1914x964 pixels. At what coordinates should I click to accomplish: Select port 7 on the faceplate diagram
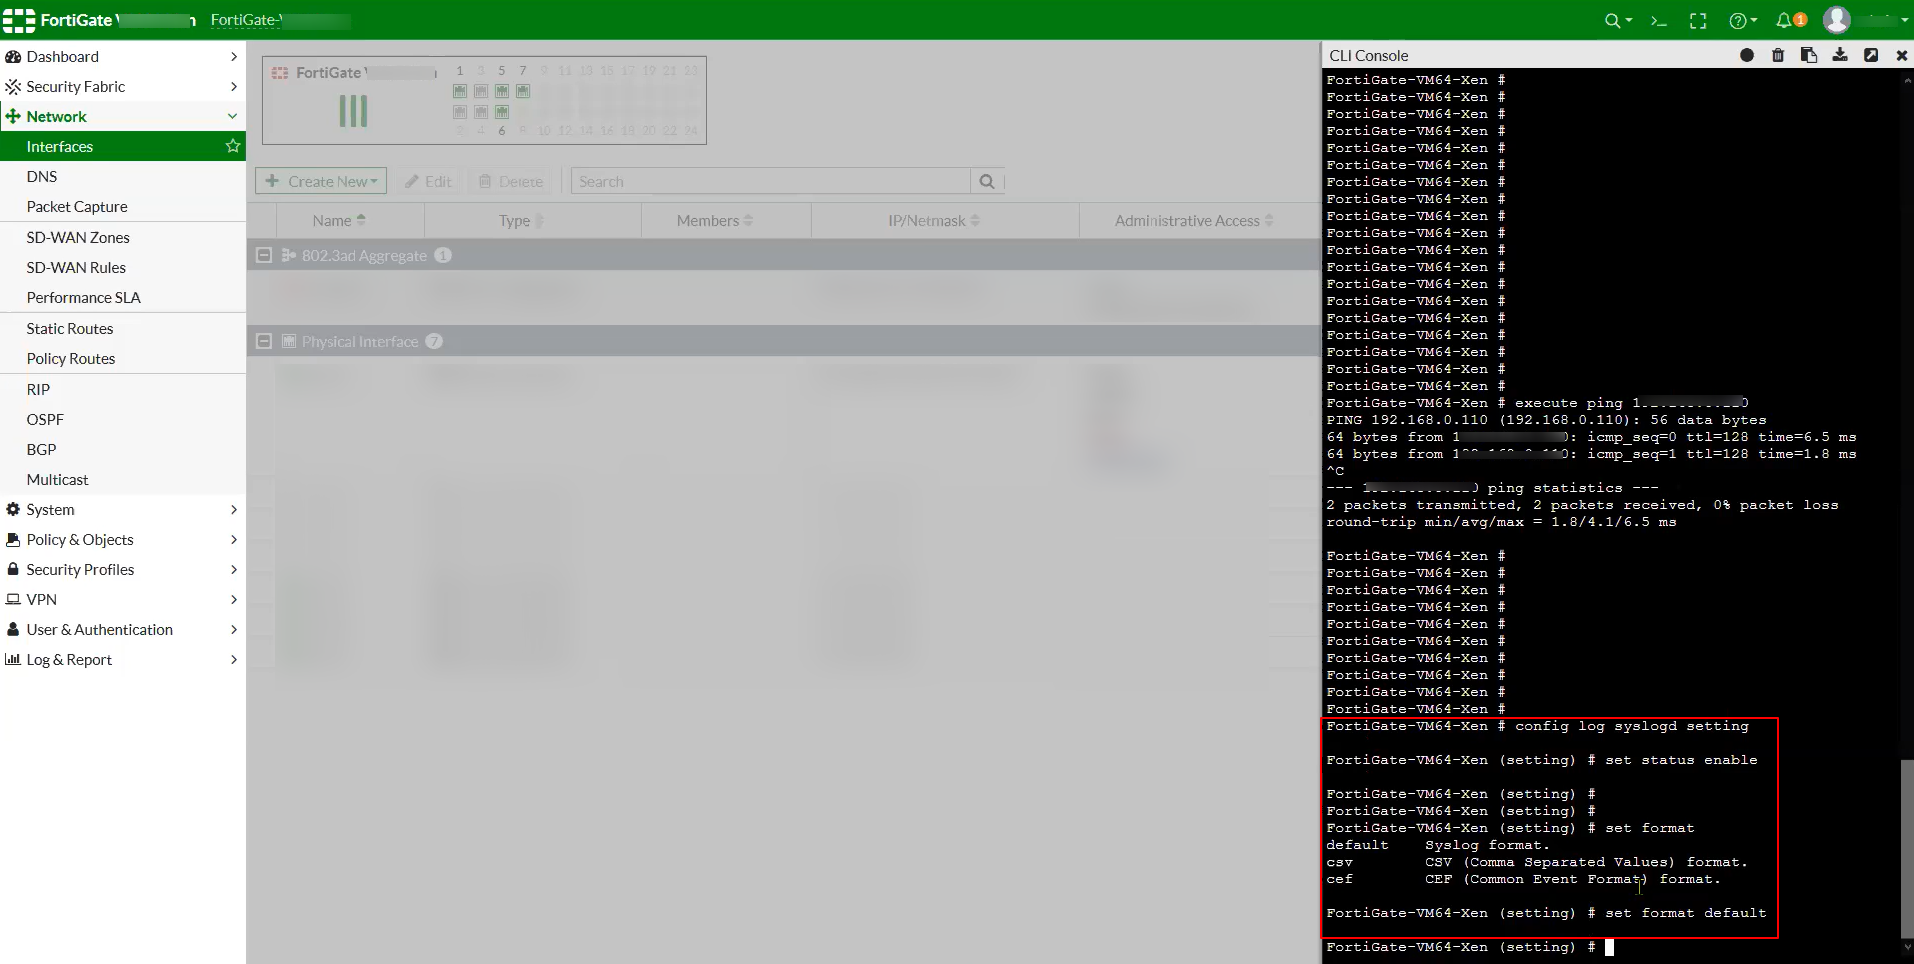pos(523,91)
